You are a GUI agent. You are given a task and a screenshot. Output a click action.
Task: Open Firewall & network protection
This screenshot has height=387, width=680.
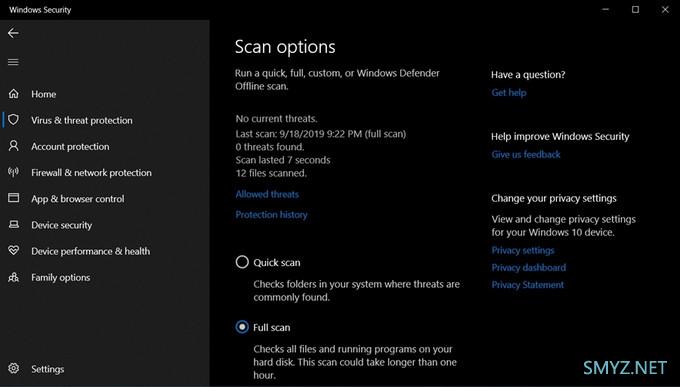tap(92, 173)
